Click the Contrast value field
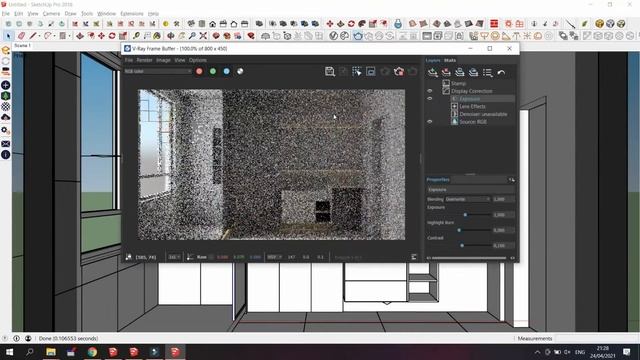640x360 pixels. point(503,245)
